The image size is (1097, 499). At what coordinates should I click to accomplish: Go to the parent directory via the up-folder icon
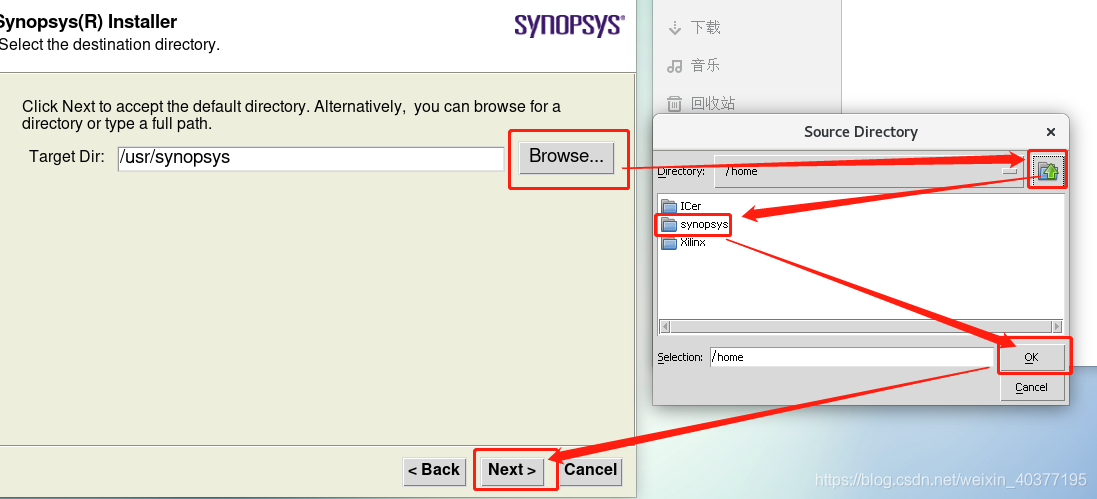[1047, 171]
